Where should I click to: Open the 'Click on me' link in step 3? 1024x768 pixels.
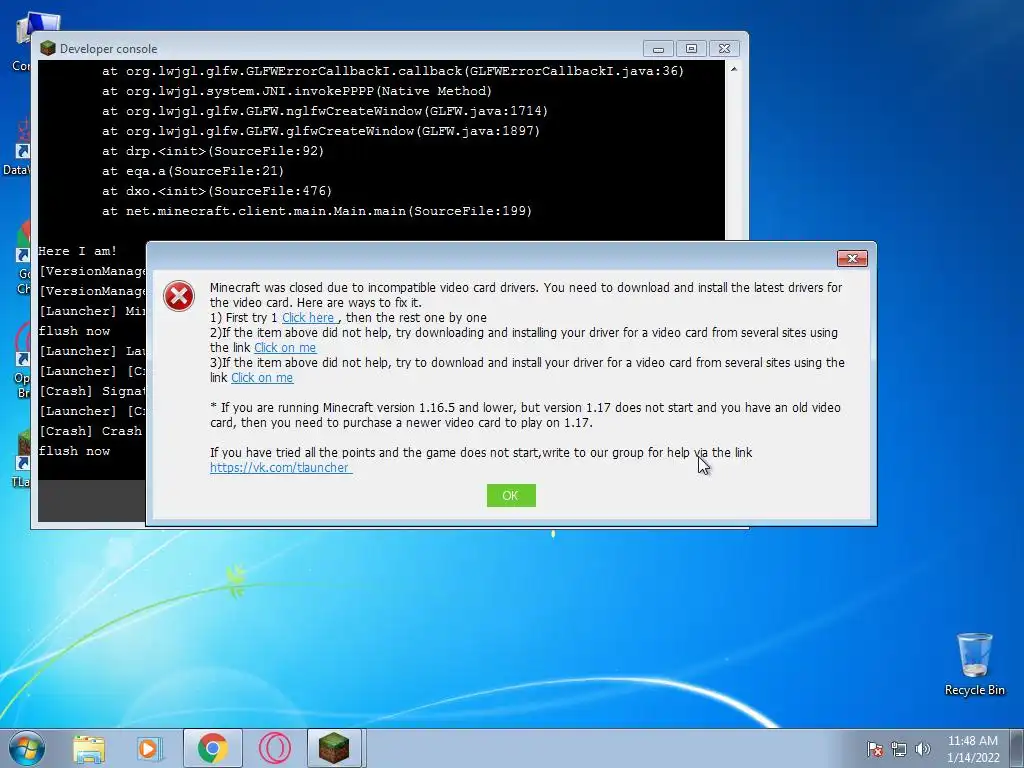[x=262, y=378]
